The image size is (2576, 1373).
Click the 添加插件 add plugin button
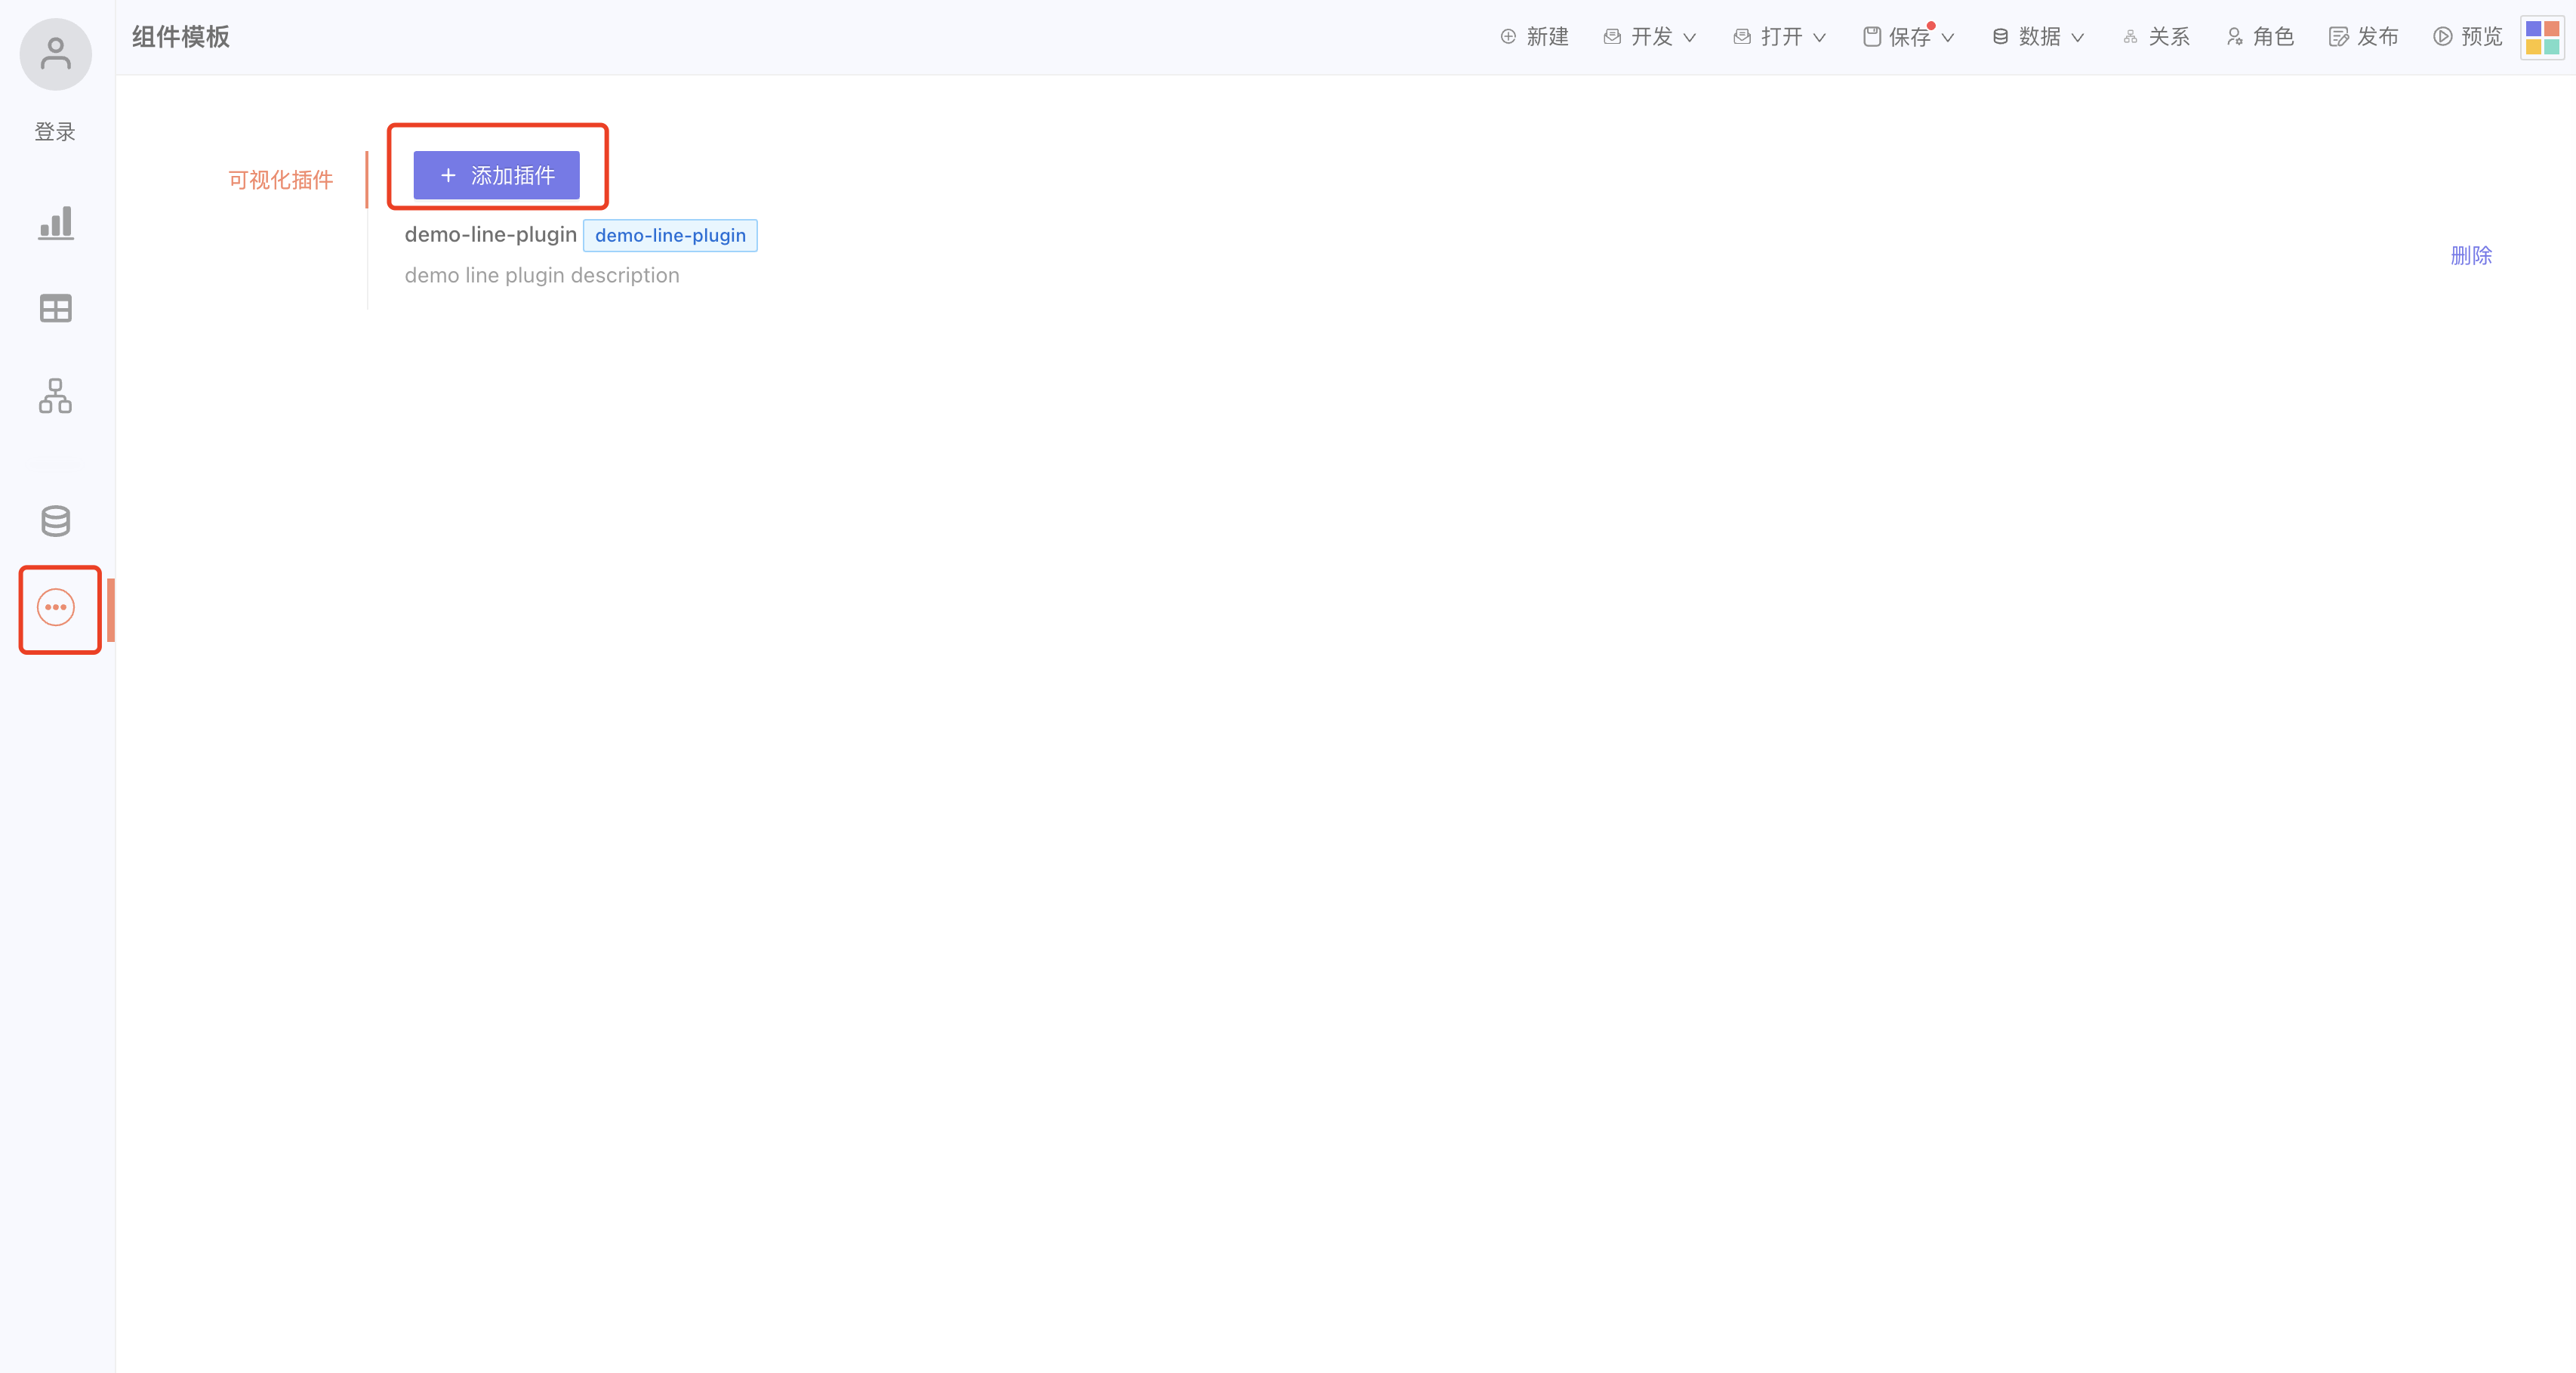tap(496, 175)
